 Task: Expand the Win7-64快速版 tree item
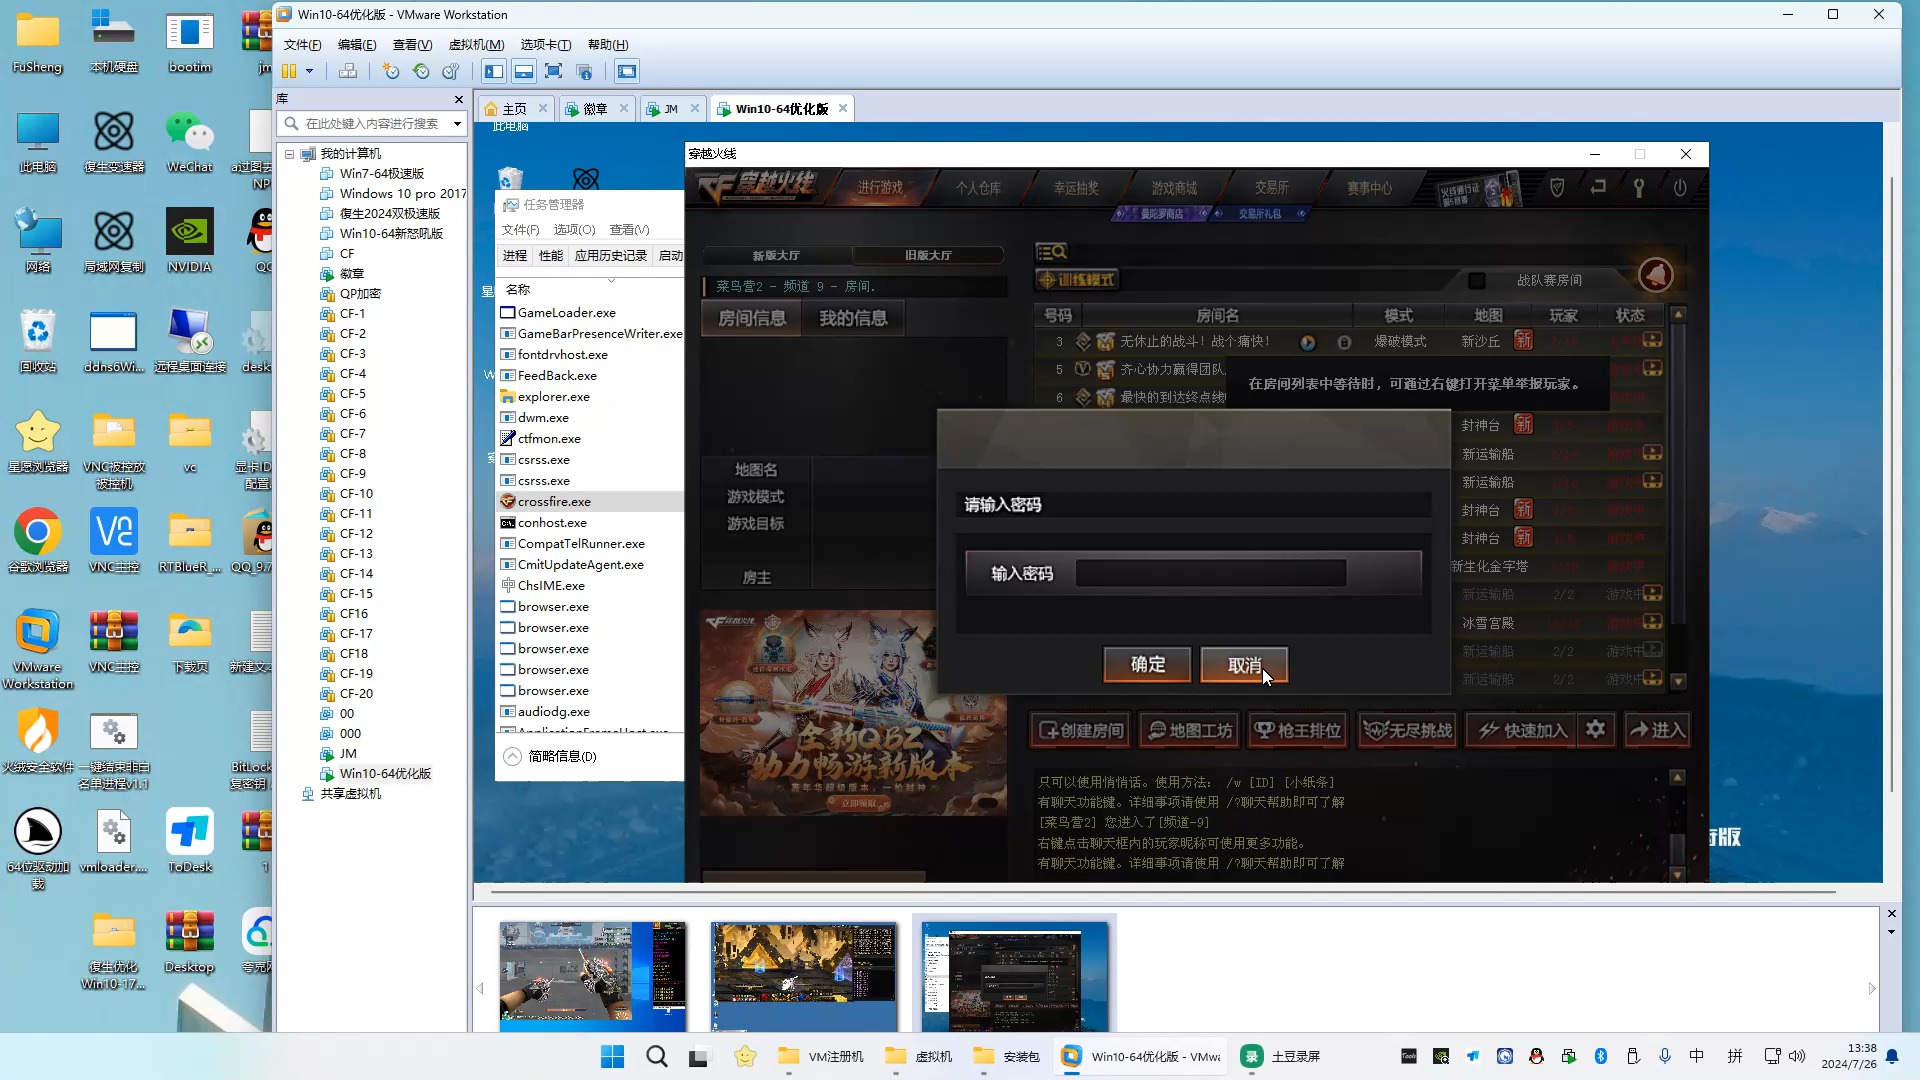tap(307, 173)
